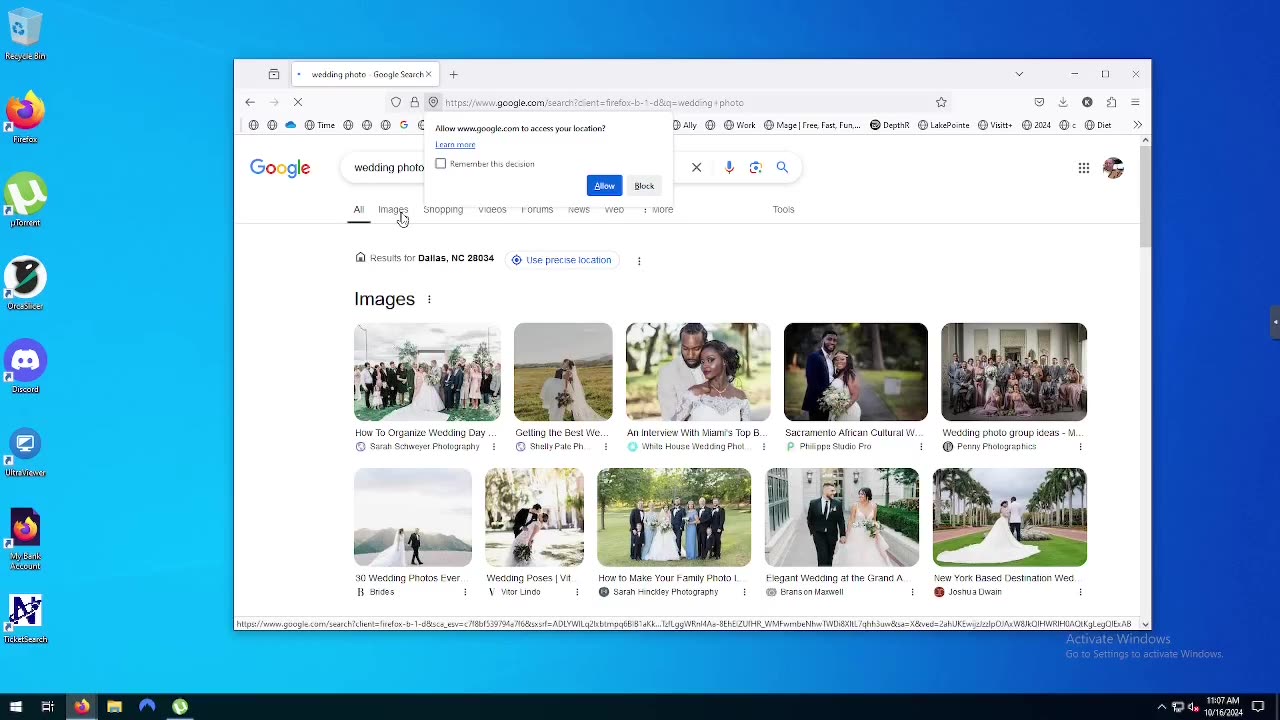This screenshot has width=1280, height=720.
Task: Open the Recycle Bin desktop icon
Action: pyautogui.click(x=25, y=35)
